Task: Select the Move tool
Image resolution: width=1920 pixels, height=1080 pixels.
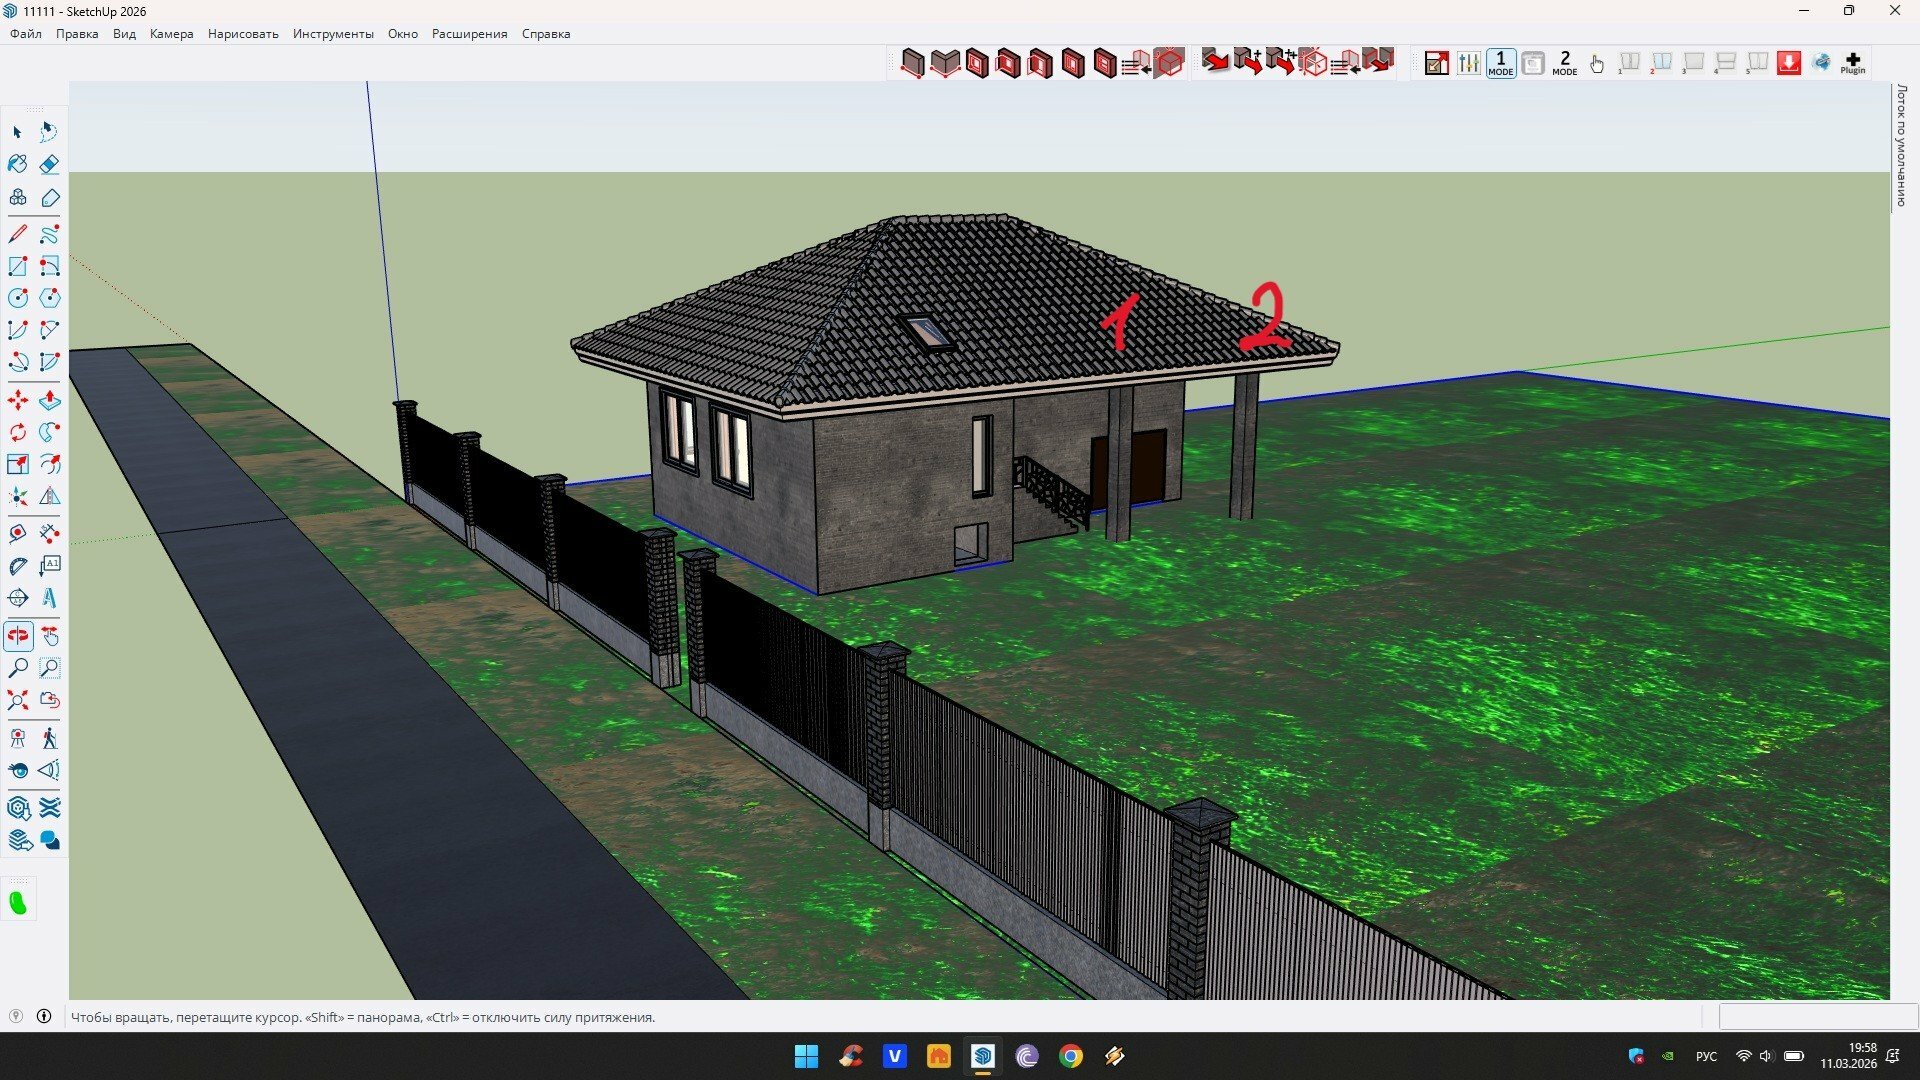Action: point(18,400)
